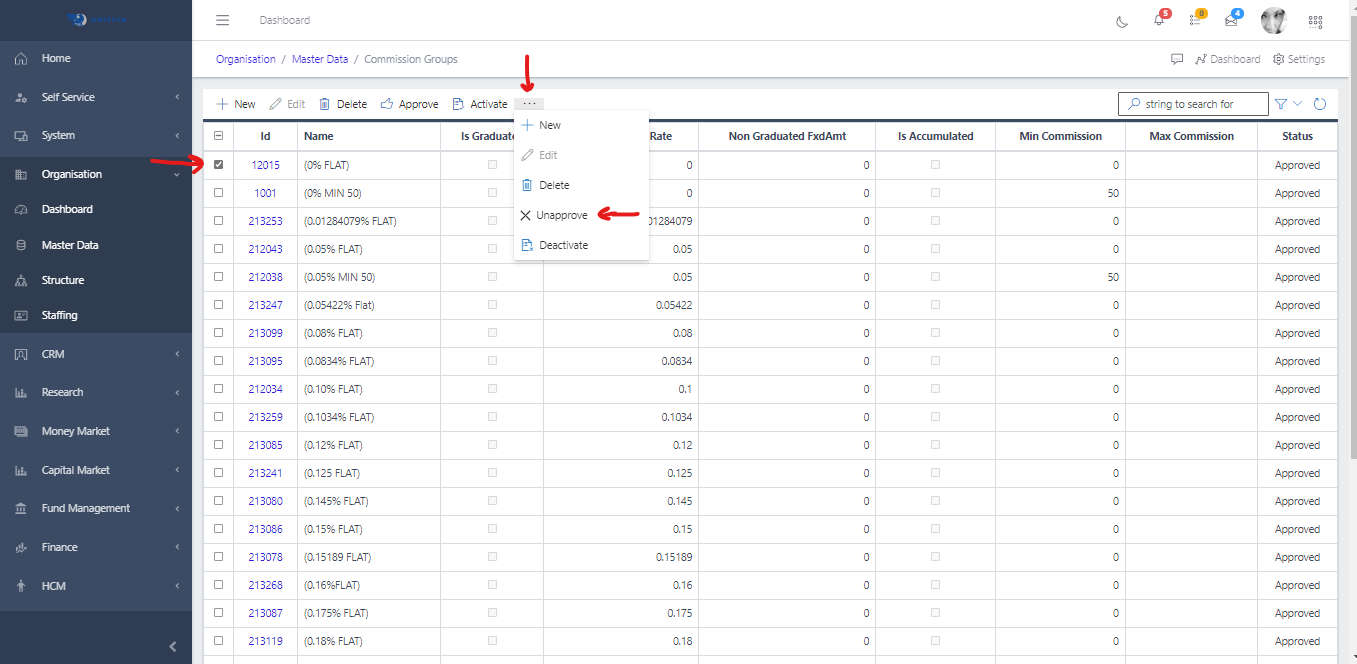Open the notifications bell icon
Viewport: 1357px width, 664px height.
1159,21
